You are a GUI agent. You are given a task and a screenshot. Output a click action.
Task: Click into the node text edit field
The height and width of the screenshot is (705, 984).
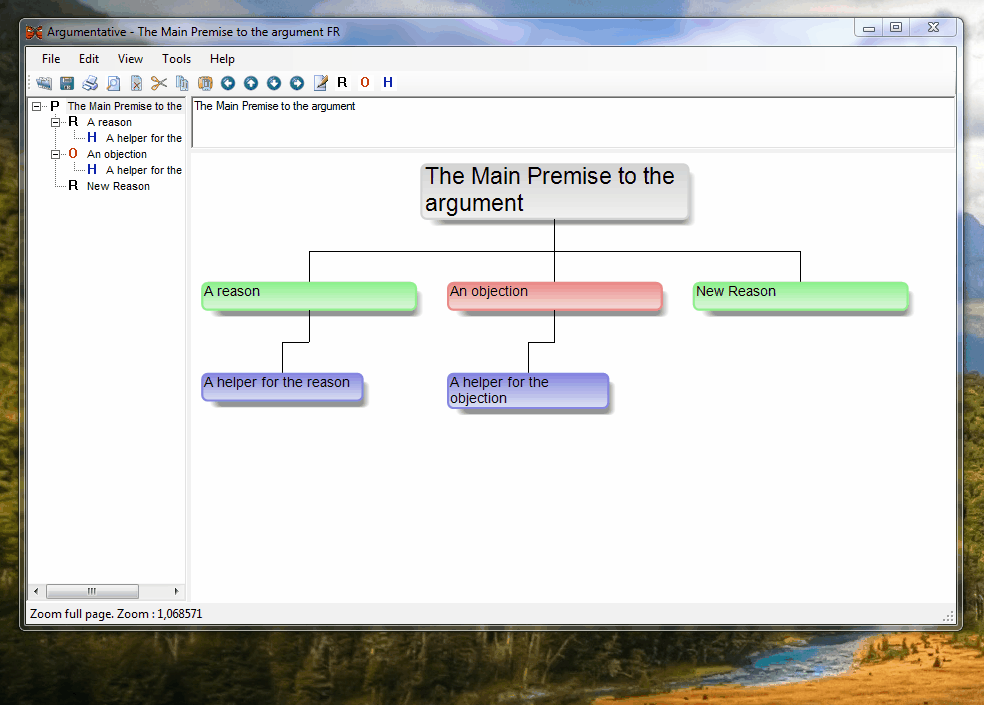click(x=573, y=122)
